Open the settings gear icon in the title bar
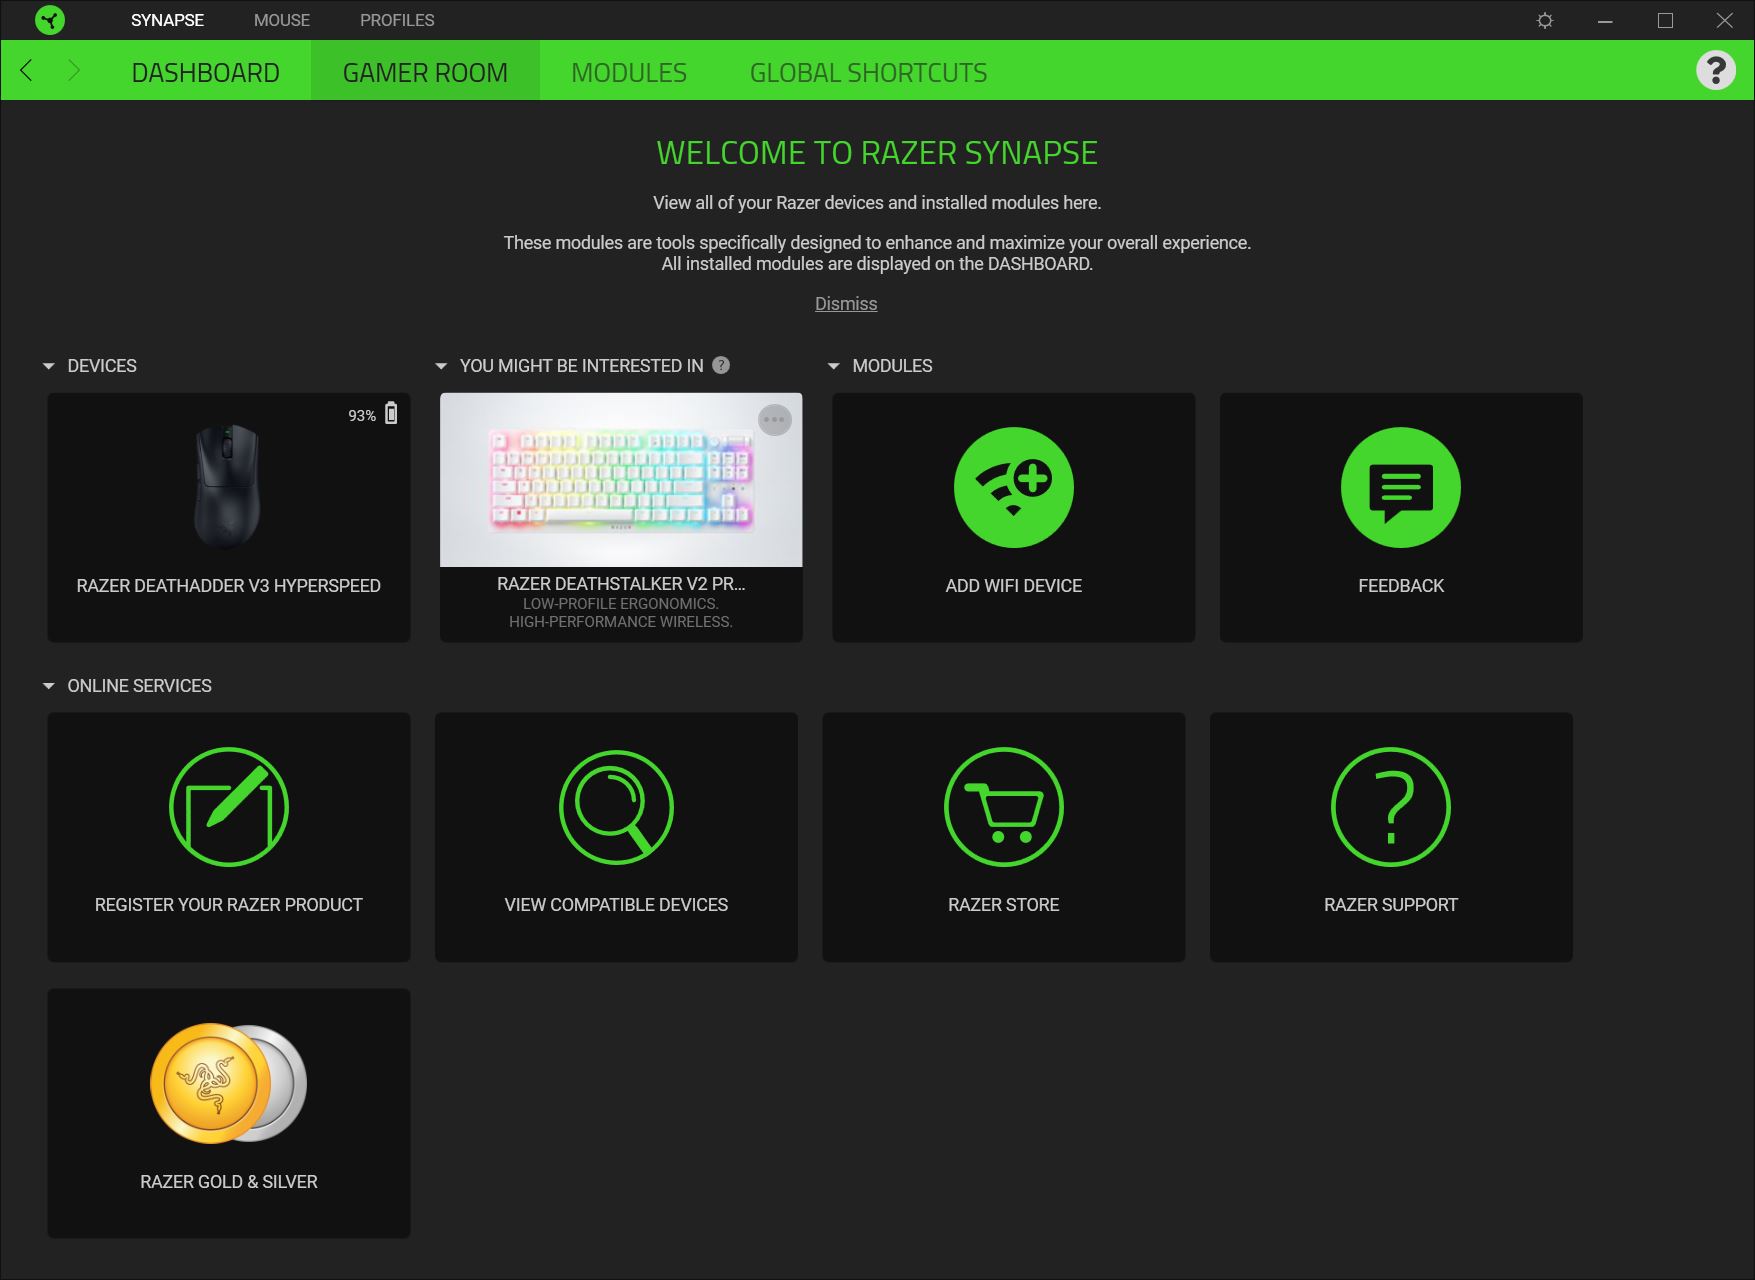Screen dimensions: 1755x1280 1545,20
